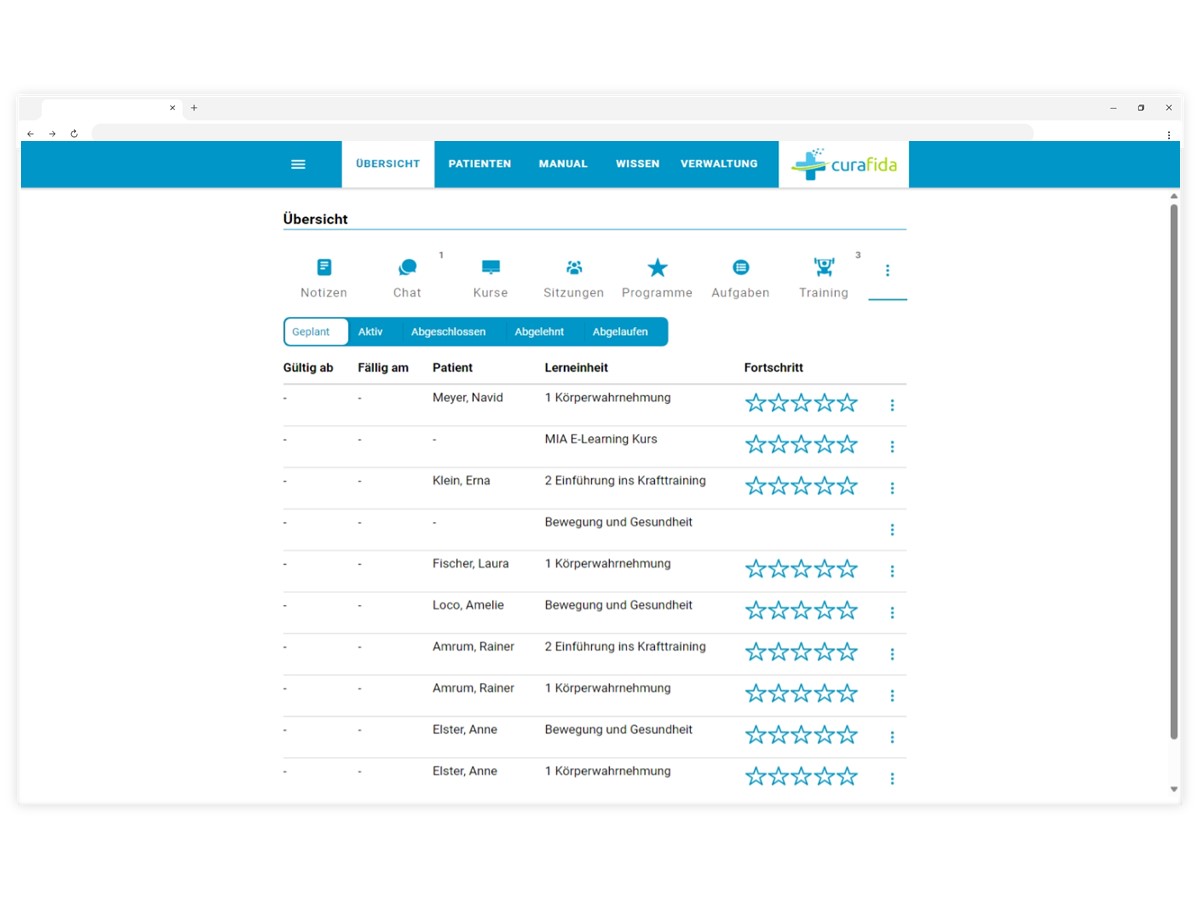
Task: Open row options for Klein, Erna
Action: [x=892, y=488]
